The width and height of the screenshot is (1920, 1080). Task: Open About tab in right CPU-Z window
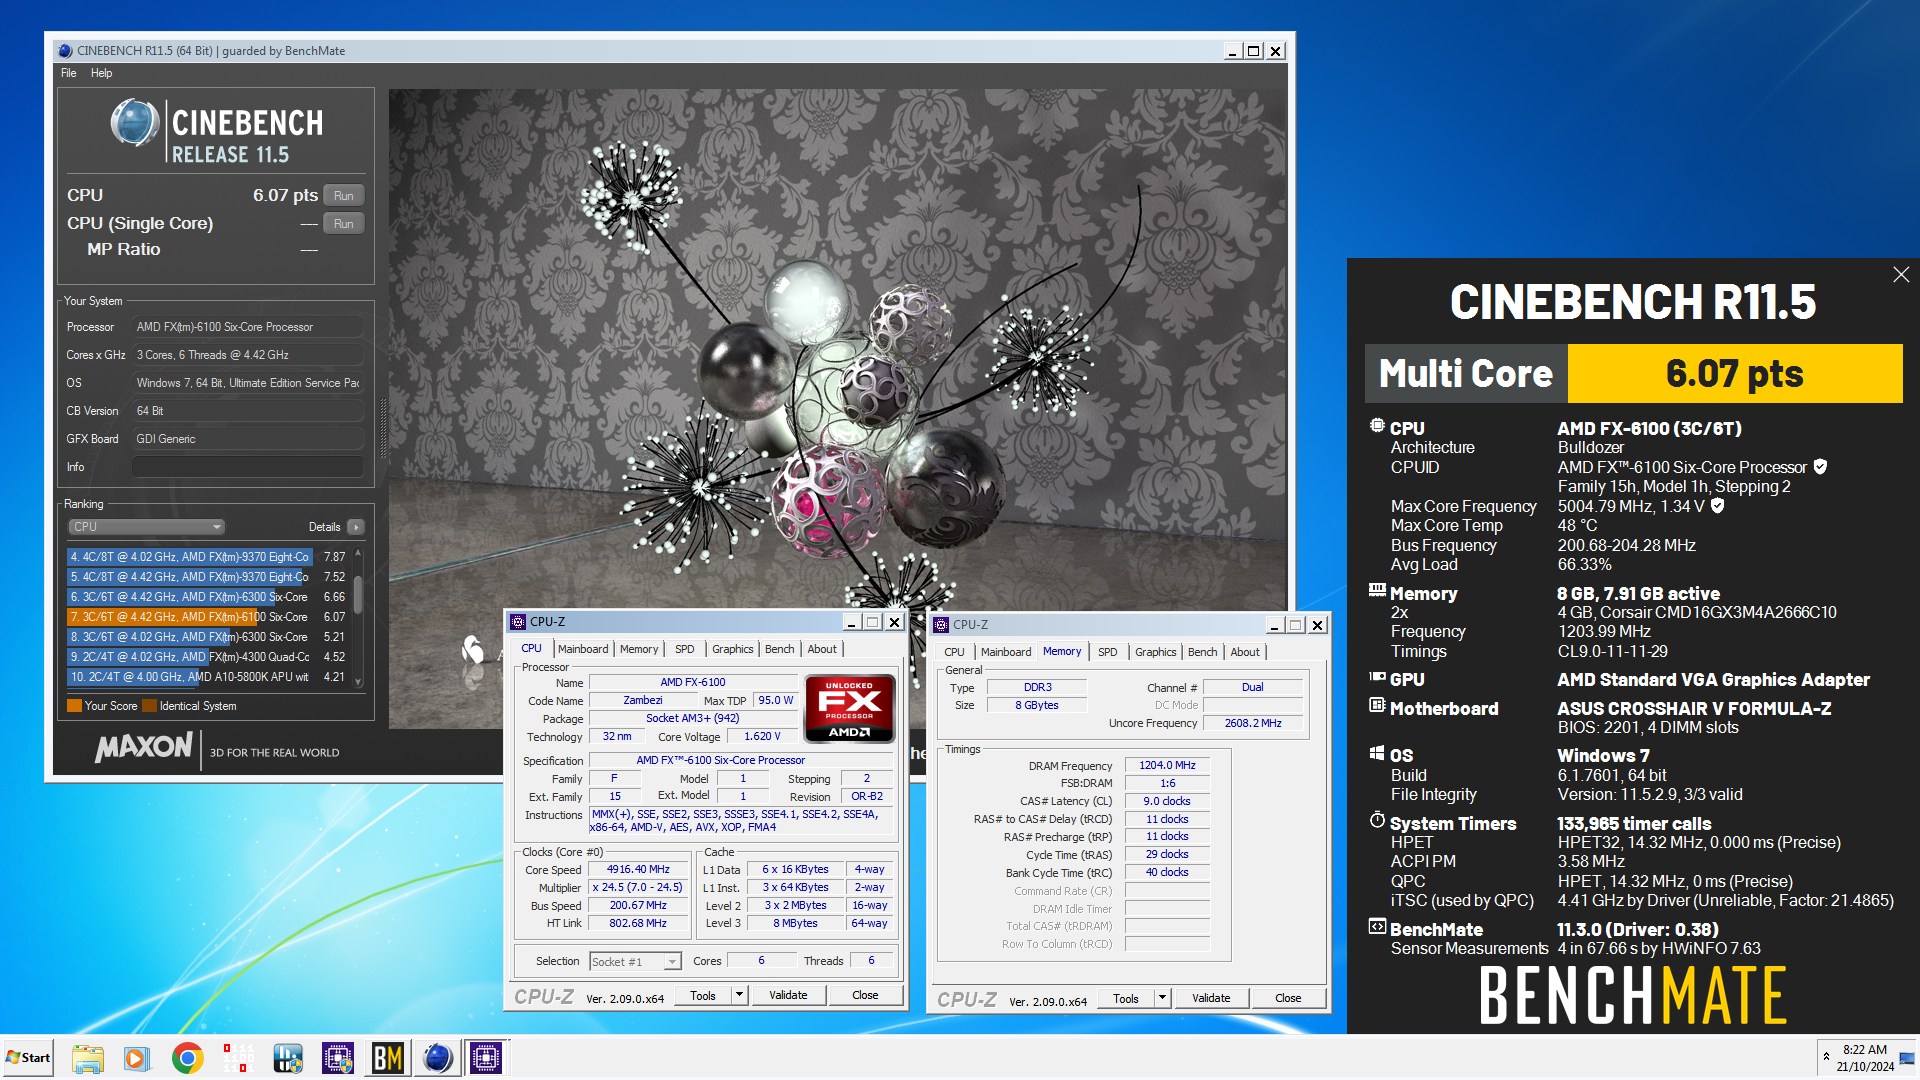point(1245,652)
